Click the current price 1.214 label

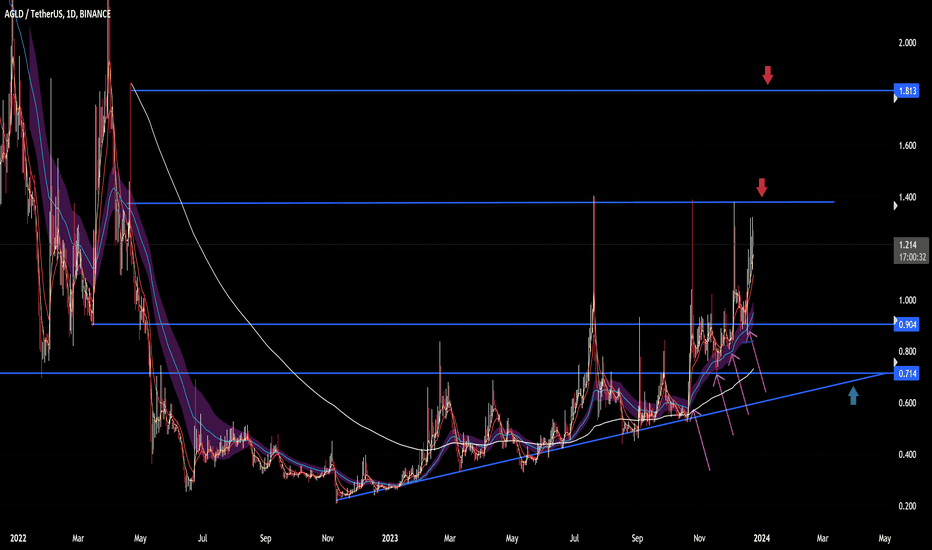(908, 244)
